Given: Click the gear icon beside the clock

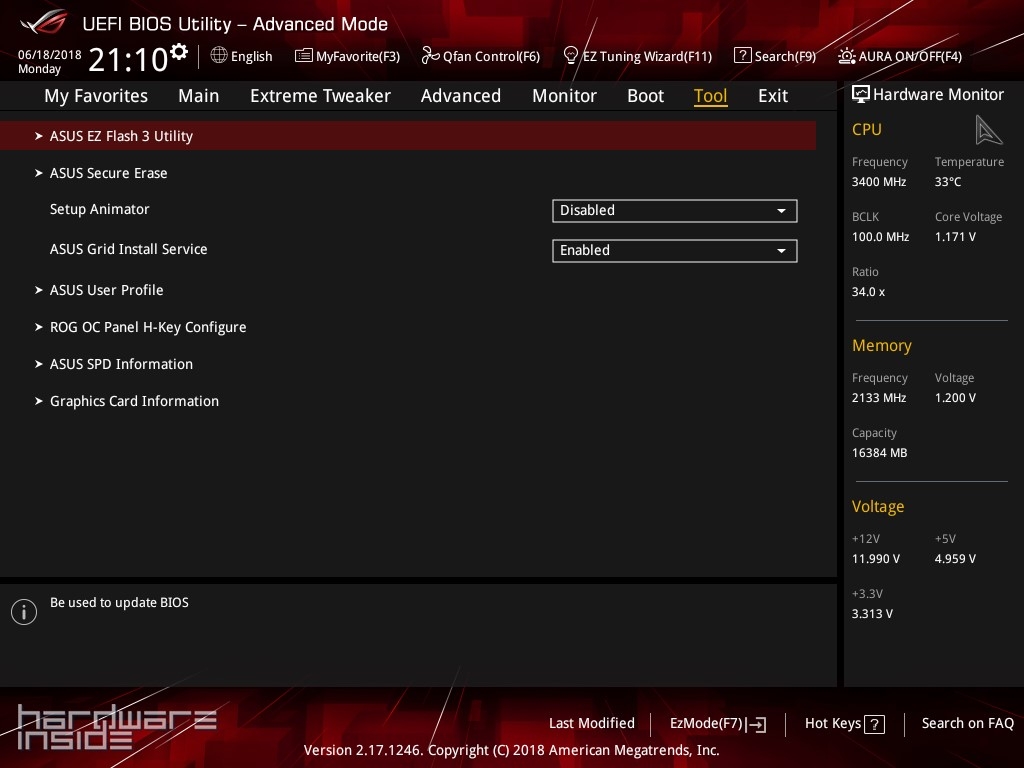Looking at the screenshot, I should pyautogui.click(x=179, y=52).
